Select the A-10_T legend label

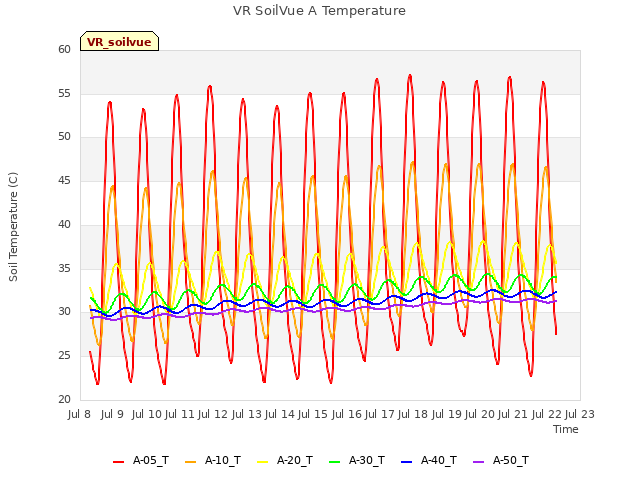tap(223, 461)
